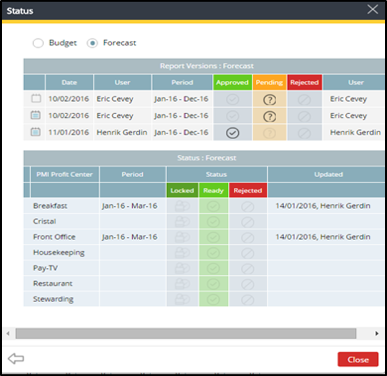Click the Rejected icon for Pay-TV
387x376 pixels.
pyautogui.click(x=248, y=269)
